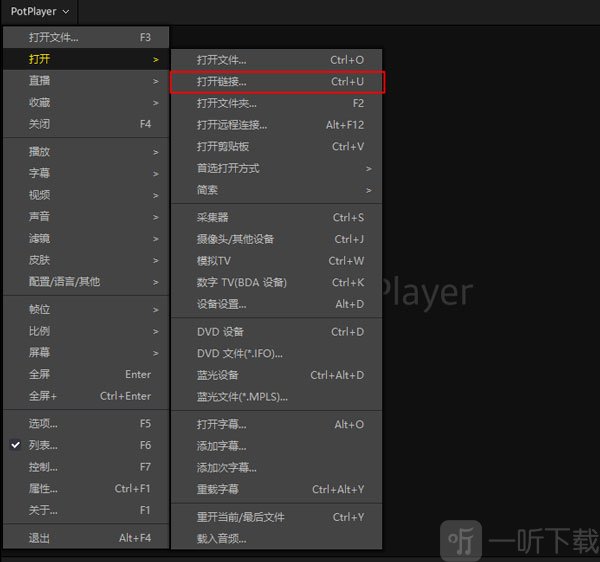Select 蓝光设备 Ctrl+Alt+D
The height and width of the screenshot is (562, 600).
point(277,375)
